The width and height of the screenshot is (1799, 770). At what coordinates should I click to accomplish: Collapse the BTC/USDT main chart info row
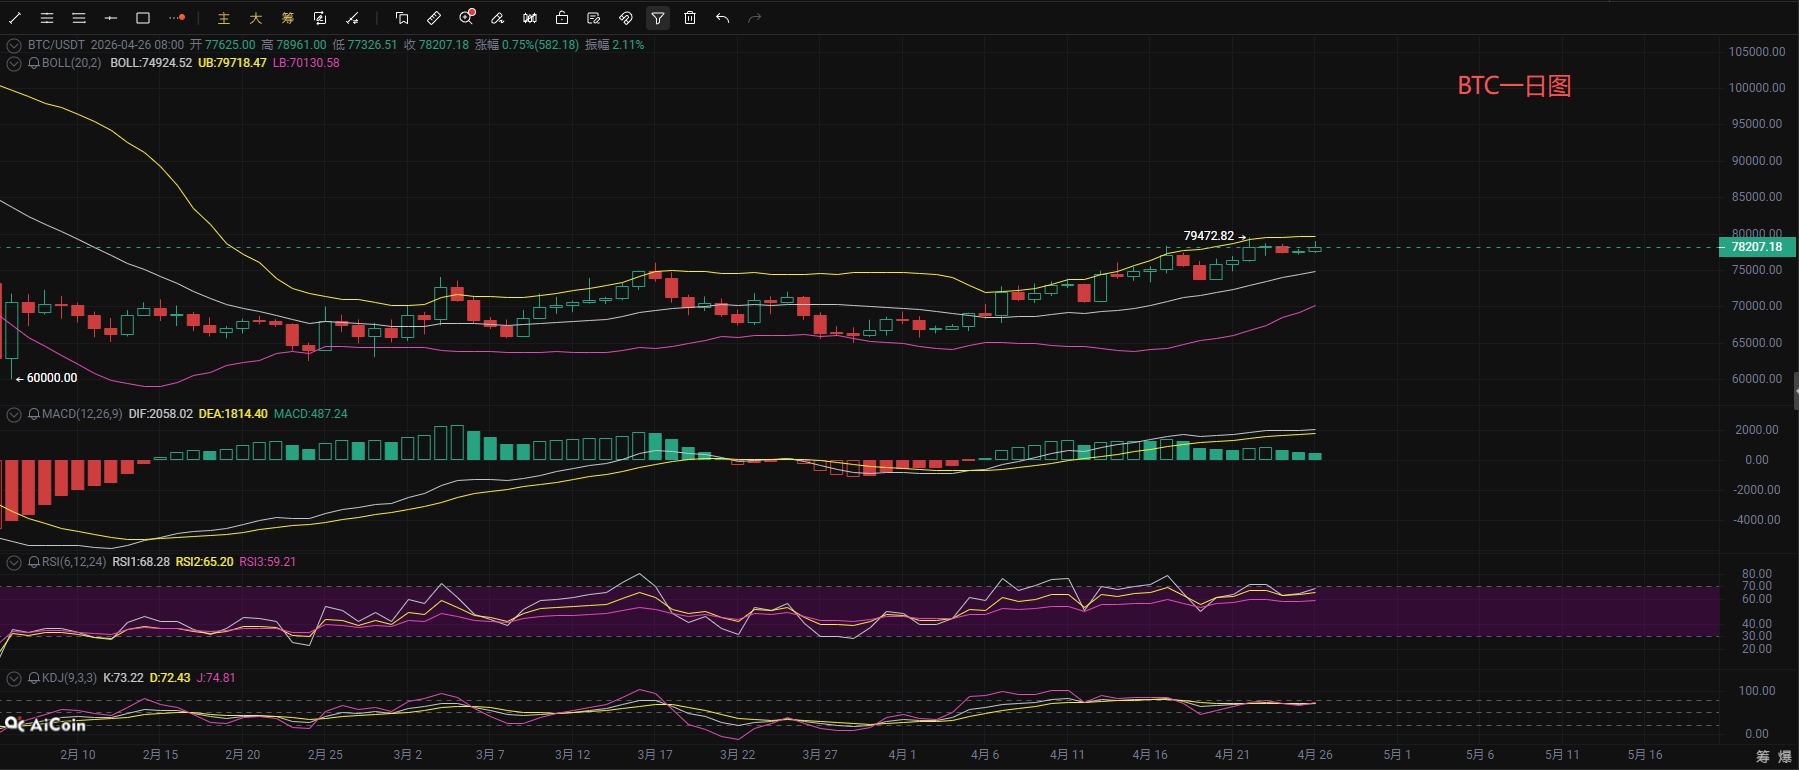coord(14,45)
